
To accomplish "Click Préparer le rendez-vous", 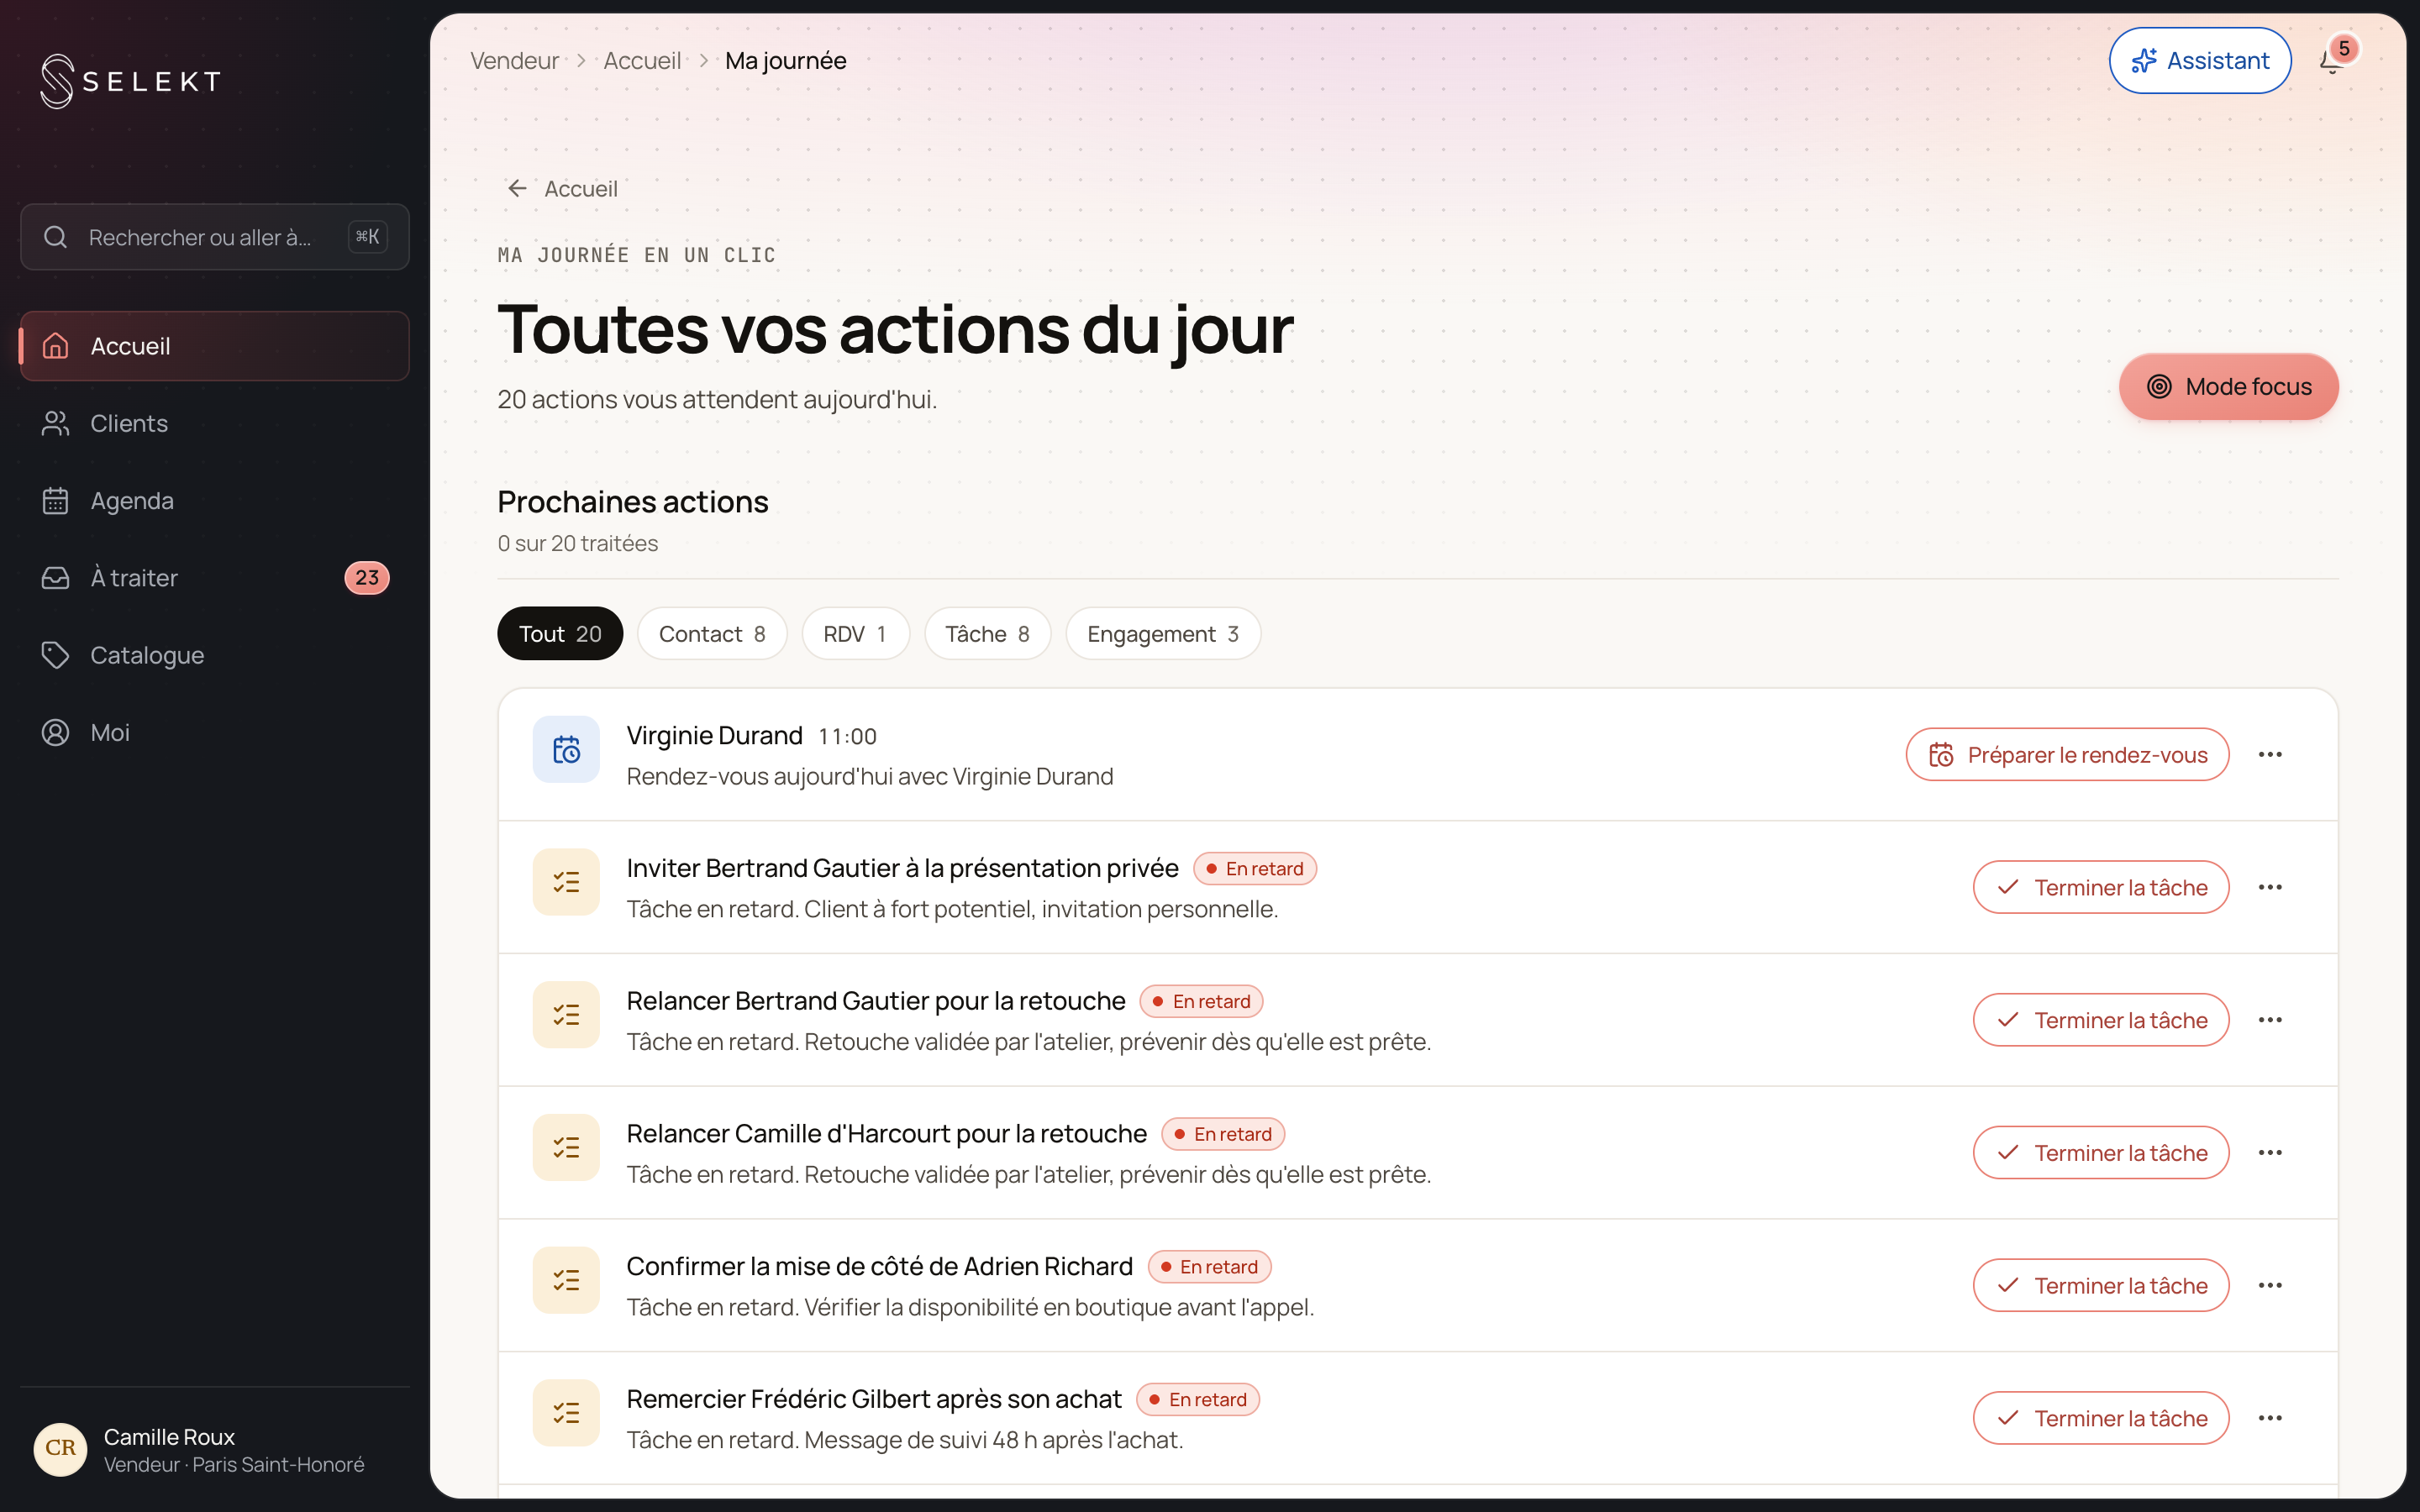I will [2067, 754].
